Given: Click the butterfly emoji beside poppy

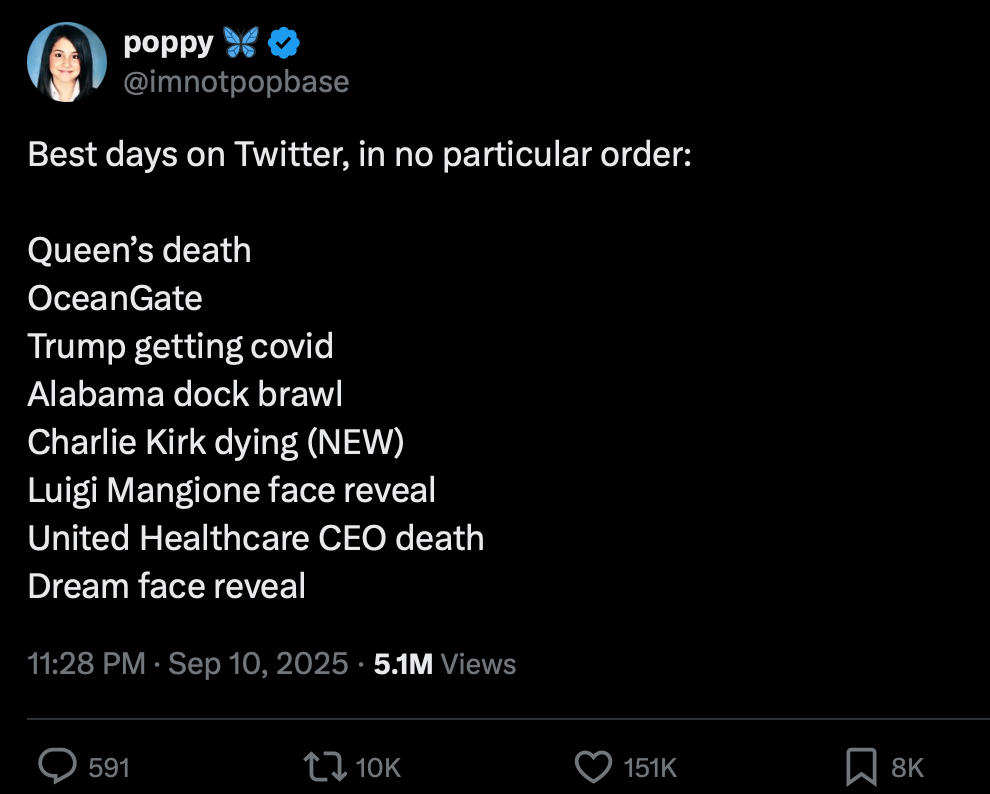Looking at the screenshot, I should point(241,43).
